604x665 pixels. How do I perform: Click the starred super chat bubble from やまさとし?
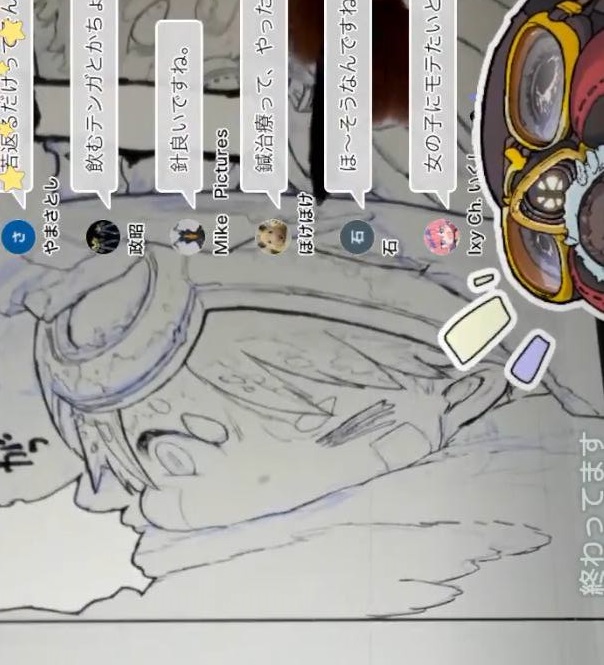tap(15, 104)
